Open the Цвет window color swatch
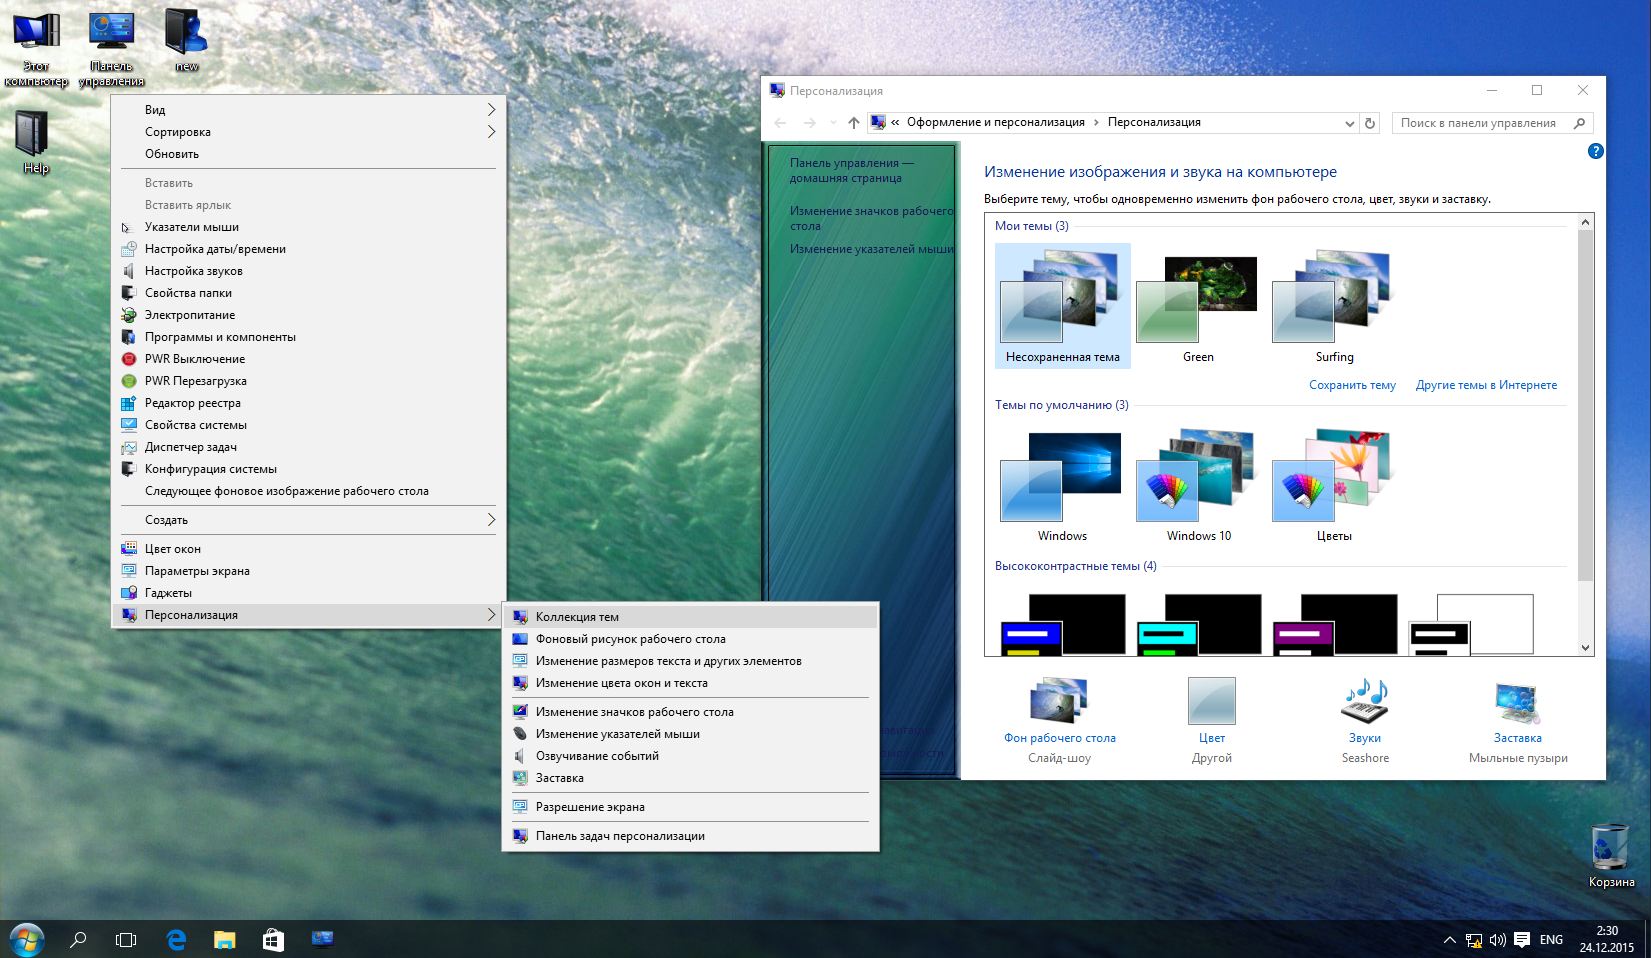The height and width of the screenshot is (958, 1651). (x=1211, y=701)
